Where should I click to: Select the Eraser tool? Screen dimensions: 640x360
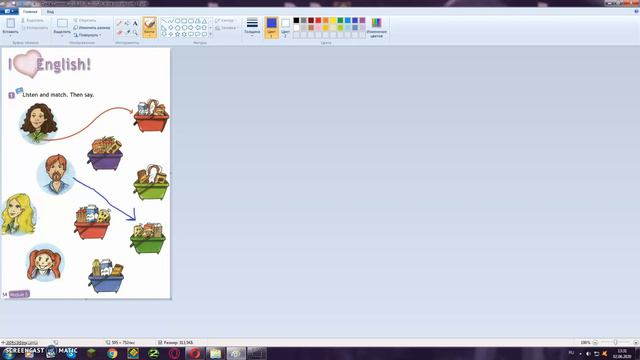(x=120, y=32)
